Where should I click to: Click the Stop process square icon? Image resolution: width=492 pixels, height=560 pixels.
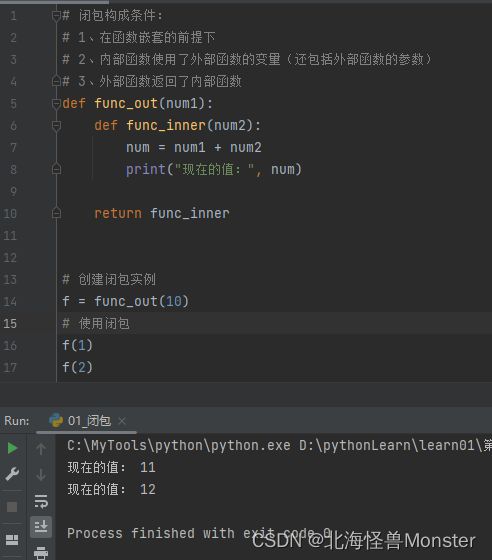[12, 507]
